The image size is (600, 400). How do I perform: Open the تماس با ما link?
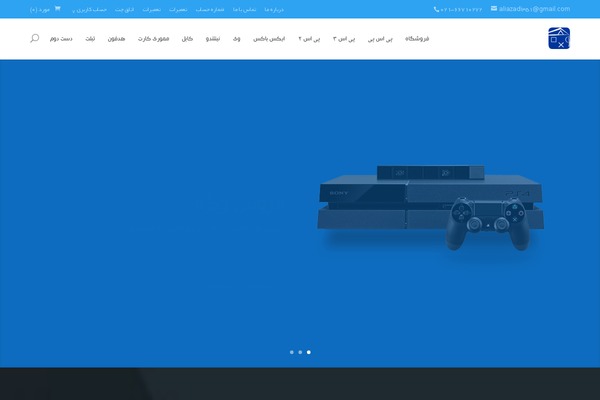tap(244, 10)
